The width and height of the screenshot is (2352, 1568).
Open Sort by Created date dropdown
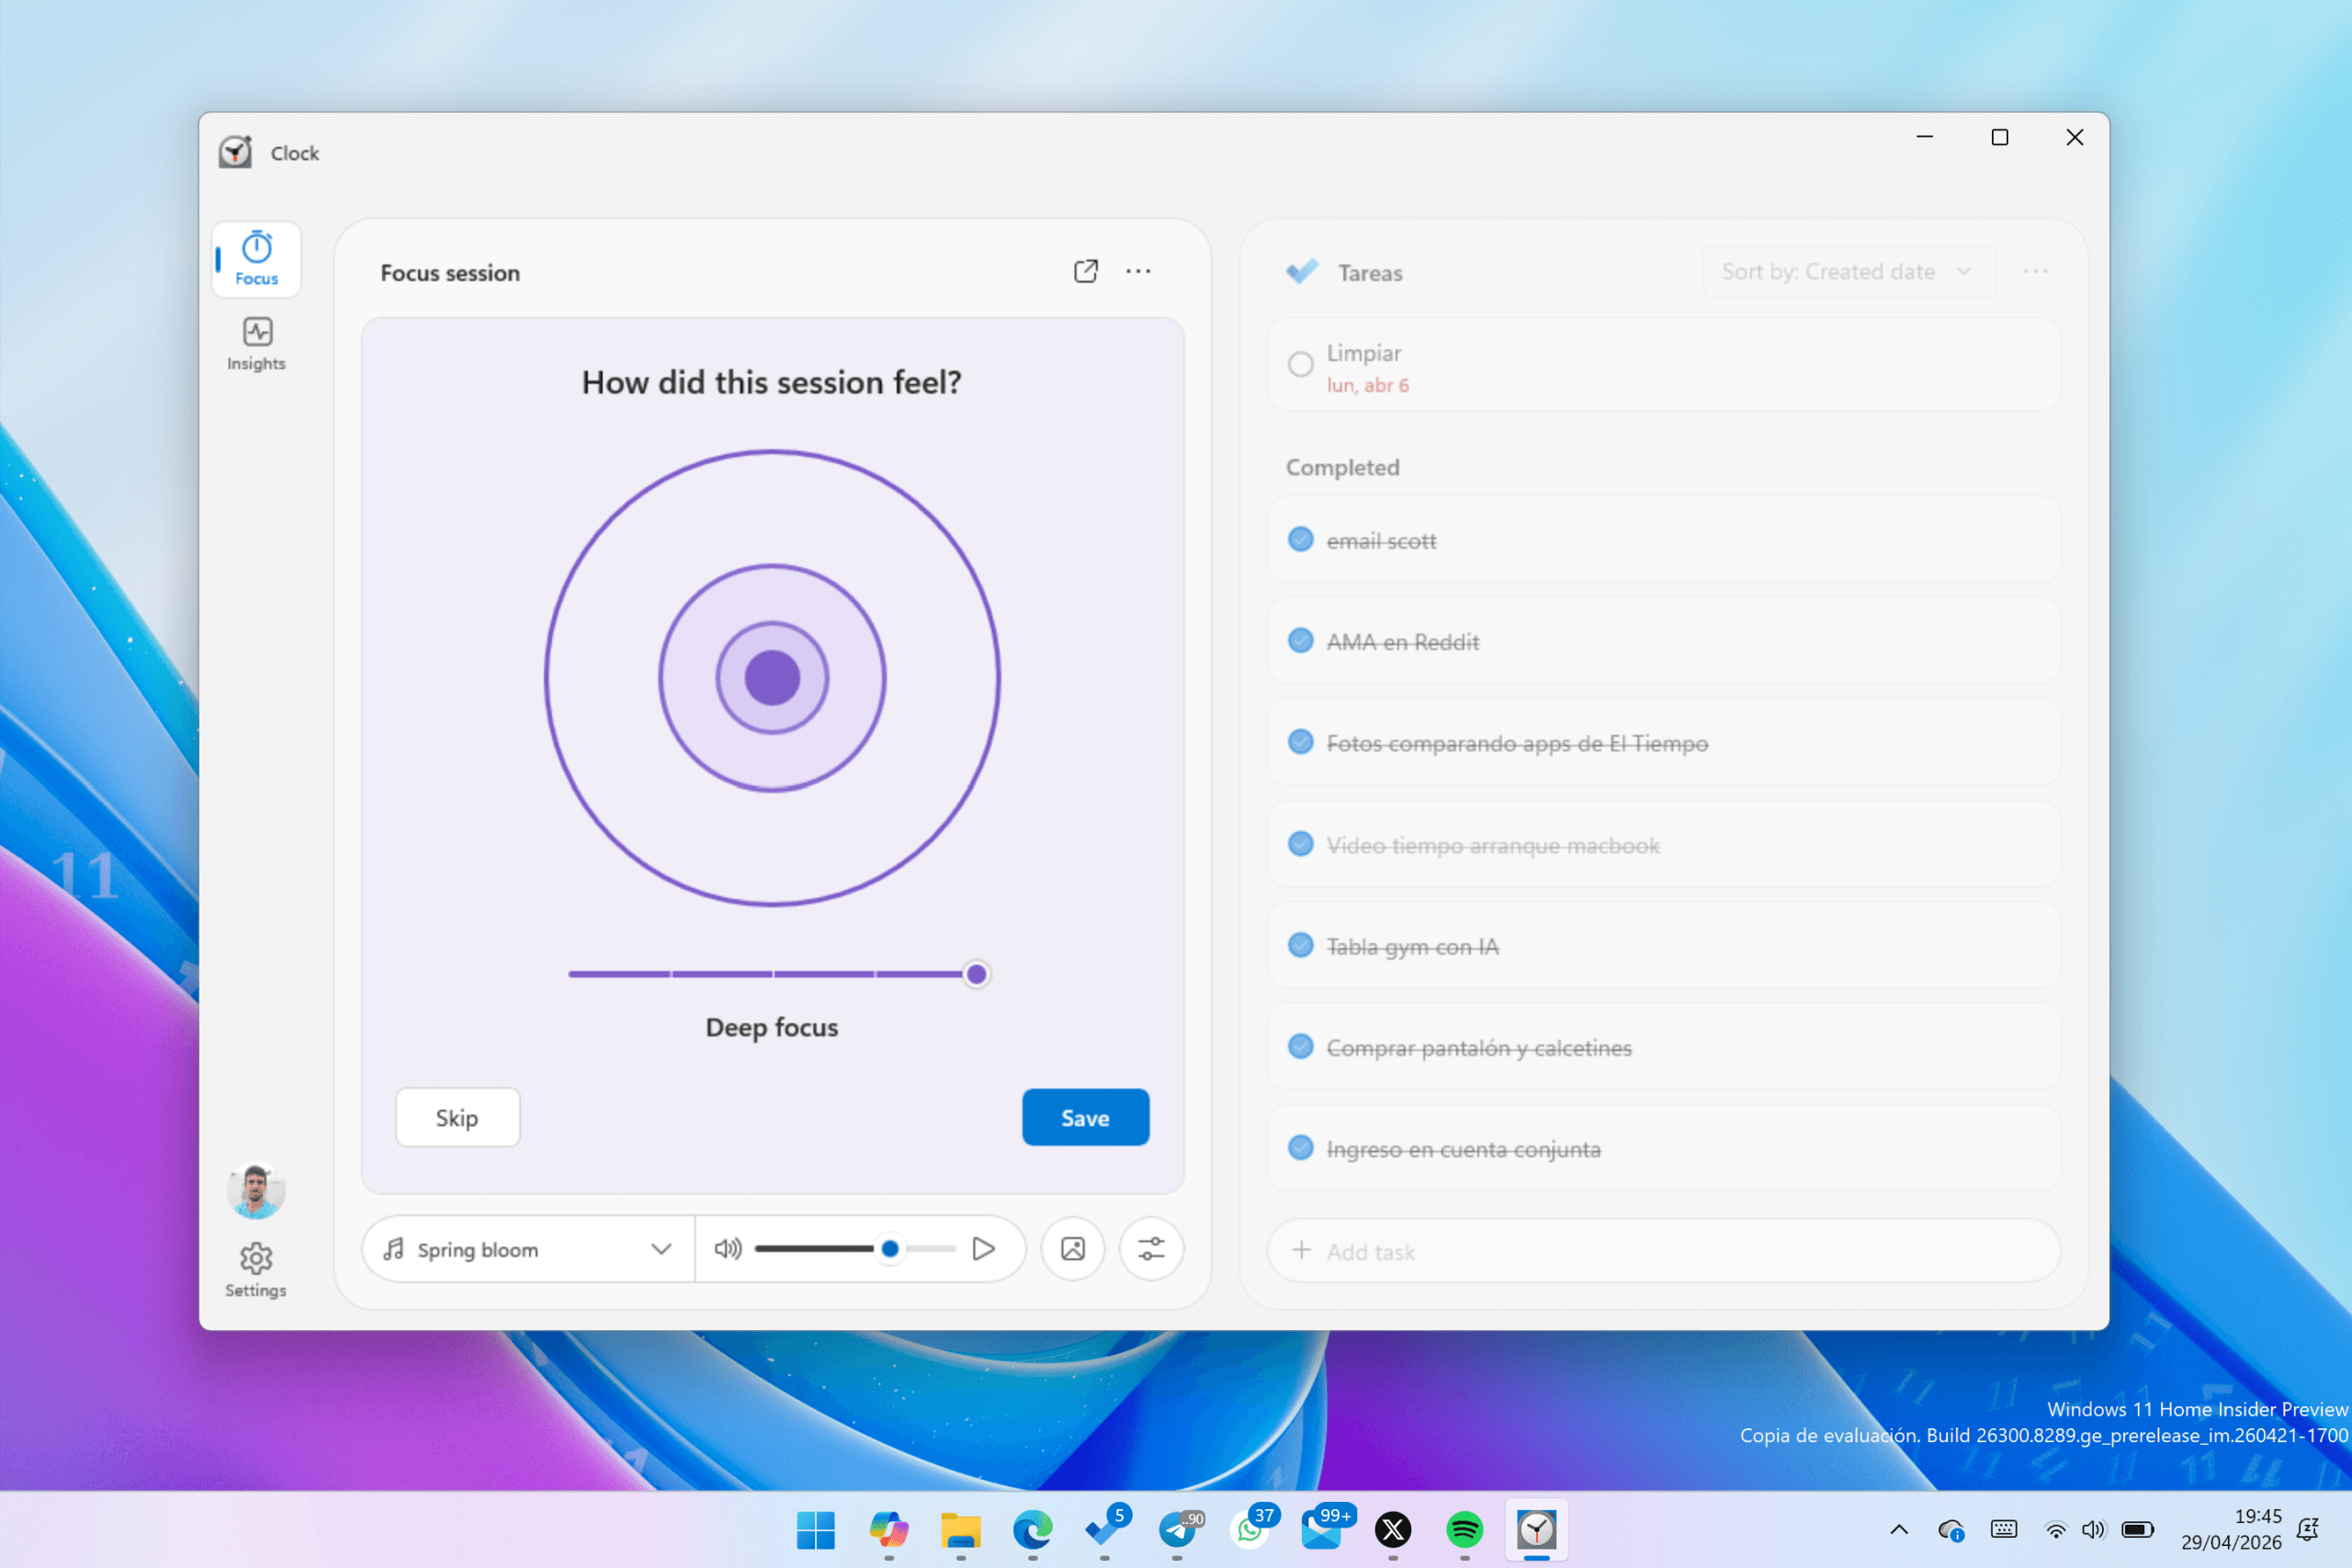pos(1847,272)
